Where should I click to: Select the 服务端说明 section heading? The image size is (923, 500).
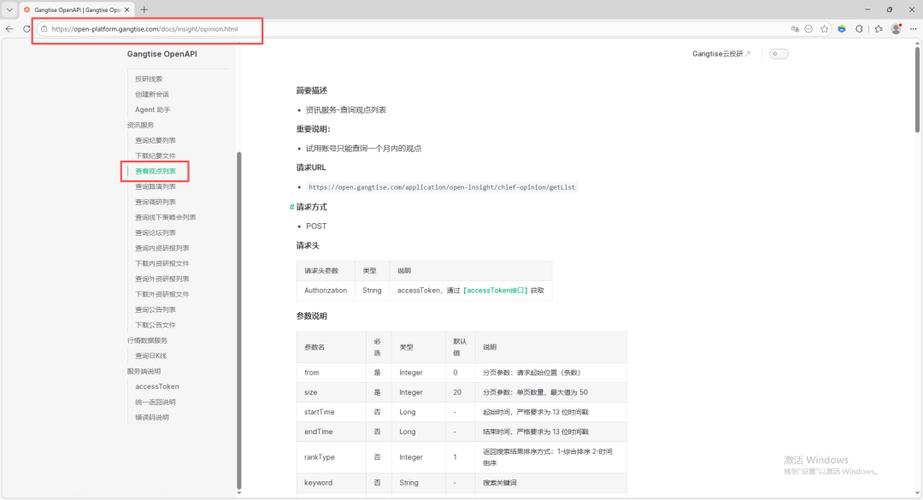pos(144,371)
